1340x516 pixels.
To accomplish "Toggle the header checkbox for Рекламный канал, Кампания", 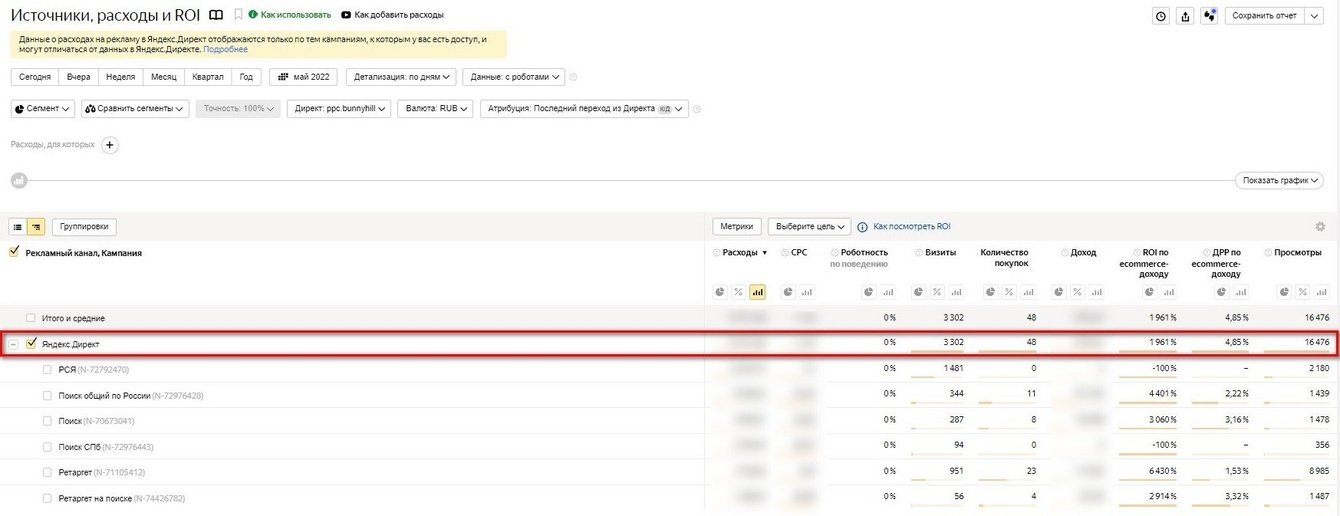I will tap(14, 253).
